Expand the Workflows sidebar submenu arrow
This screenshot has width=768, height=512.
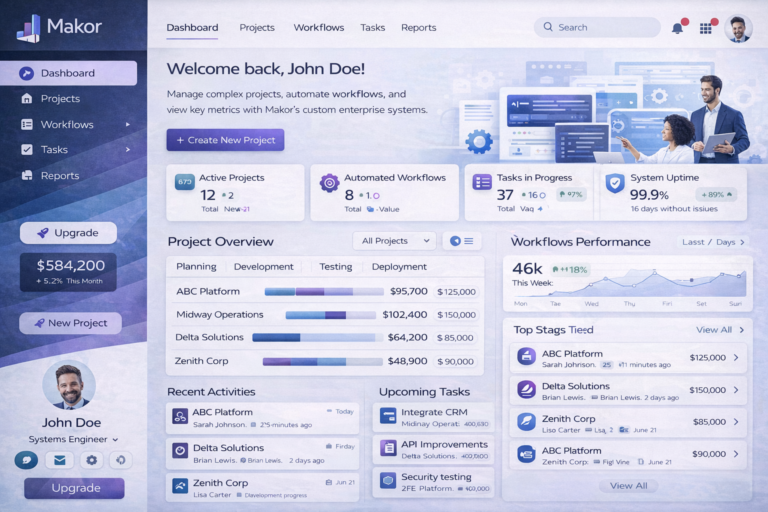tap(128, 124)
